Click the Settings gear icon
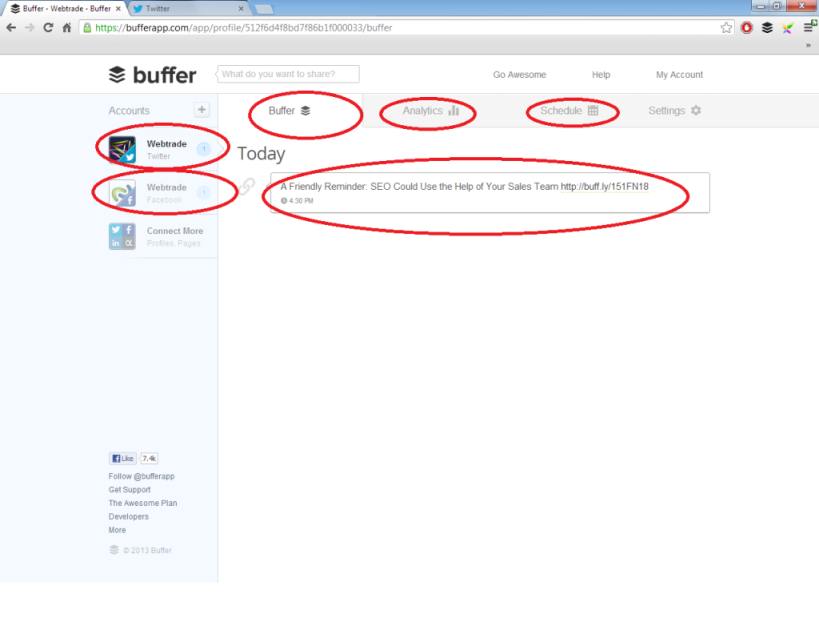The image size is (819, 630). (x=696, y=110)
